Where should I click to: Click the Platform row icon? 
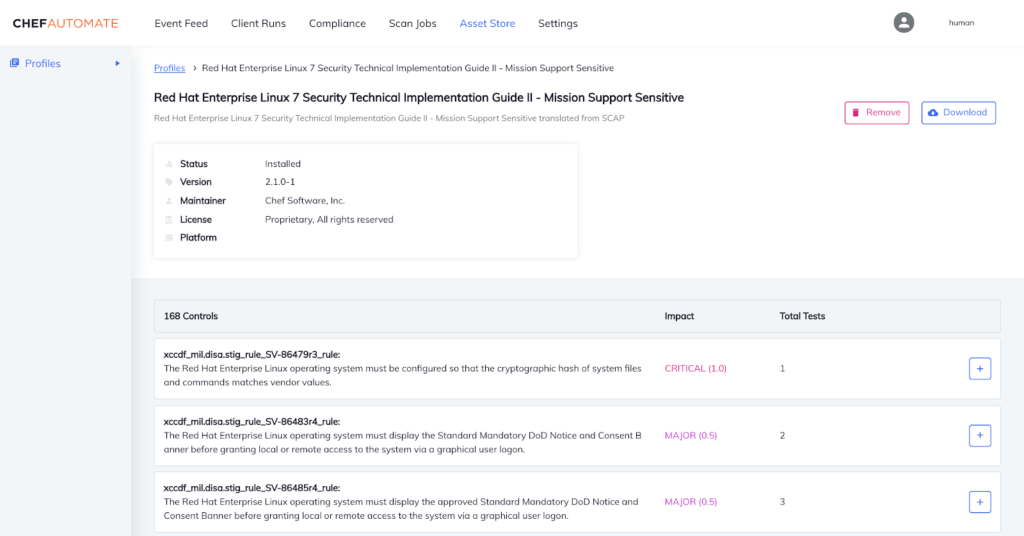[169, 238]
